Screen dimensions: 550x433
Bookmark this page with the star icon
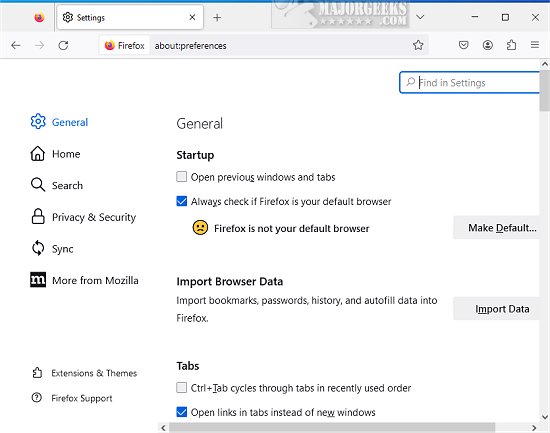(x=418, y=45)
